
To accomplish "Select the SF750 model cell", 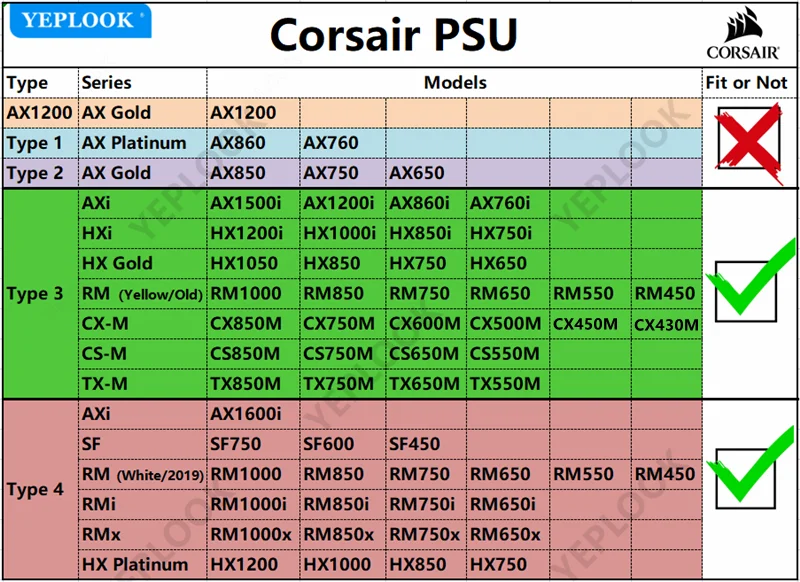I will pos(236,444).
